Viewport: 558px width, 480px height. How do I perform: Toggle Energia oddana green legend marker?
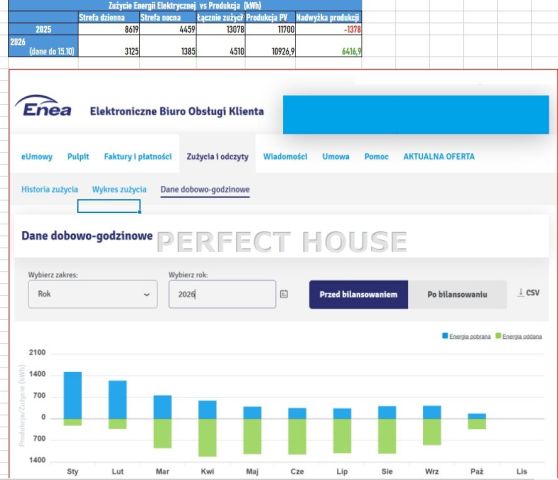498,336
